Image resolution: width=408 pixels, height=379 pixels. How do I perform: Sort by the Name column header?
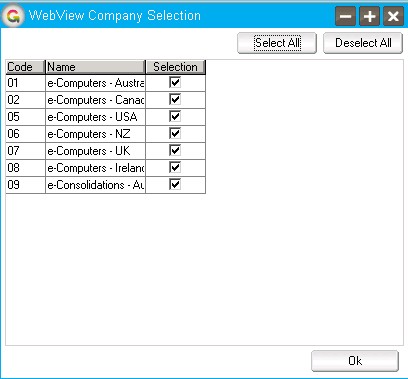96,67
